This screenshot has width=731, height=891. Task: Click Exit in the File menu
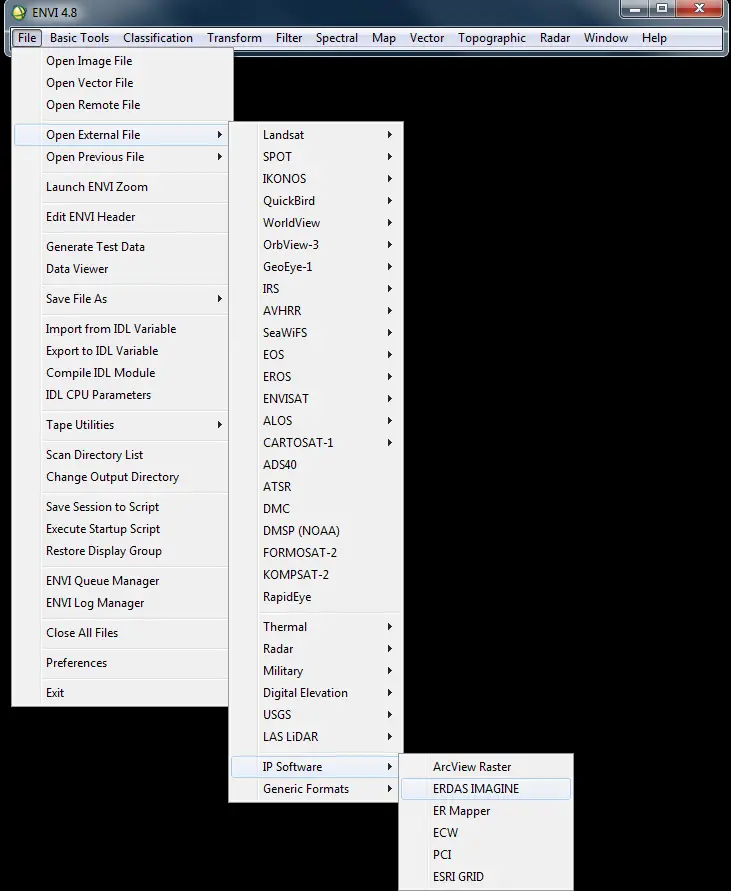coord(123,693)
